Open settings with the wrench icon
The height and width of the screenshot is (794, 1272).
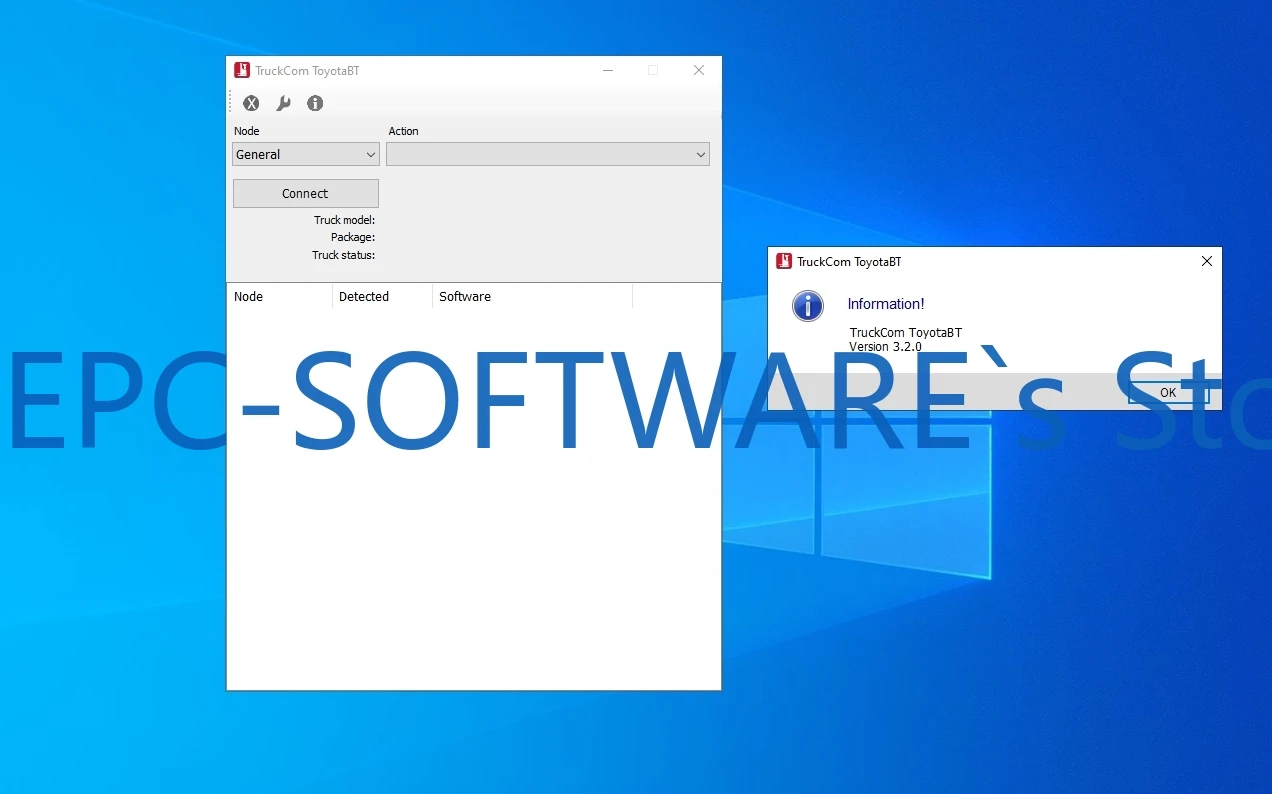[283, 103]
